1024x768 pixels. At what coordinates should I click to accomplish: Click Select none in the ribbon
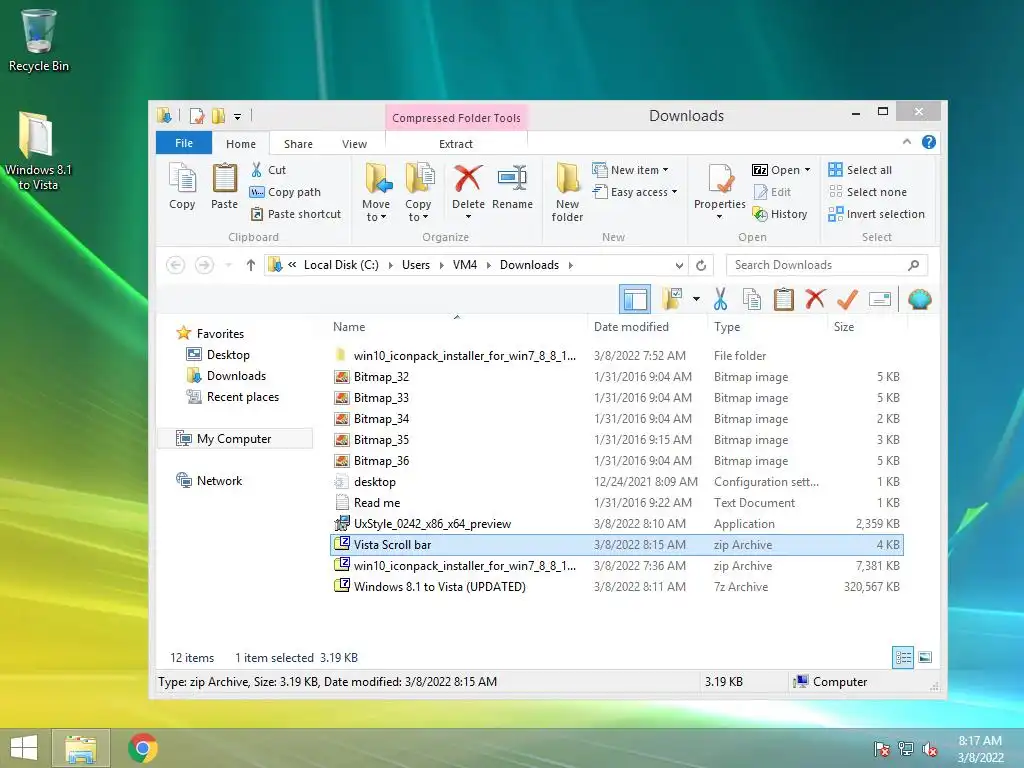[x=867, y=192]
